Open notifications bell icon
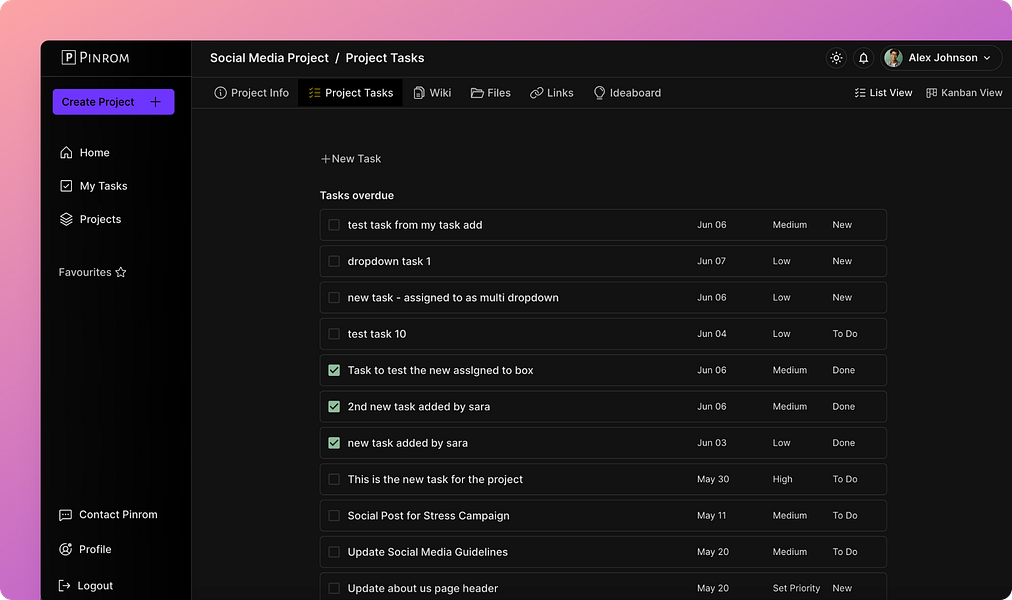The height and width of the screenshot is (600, 1012). point(864,58)
